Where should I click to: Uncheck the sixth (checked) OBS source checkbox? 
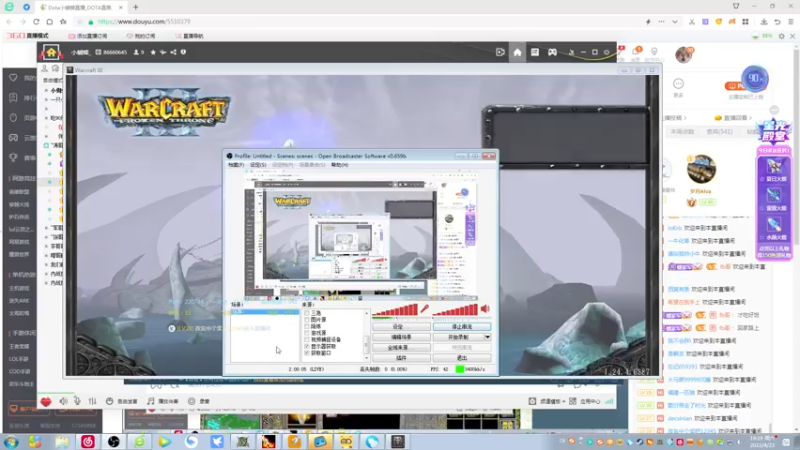pos(307,346)
